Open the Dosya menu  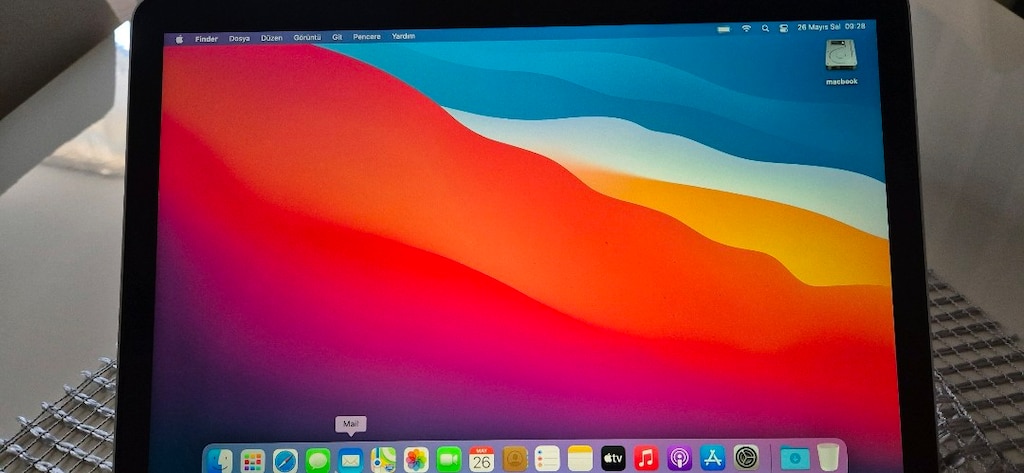239,39
